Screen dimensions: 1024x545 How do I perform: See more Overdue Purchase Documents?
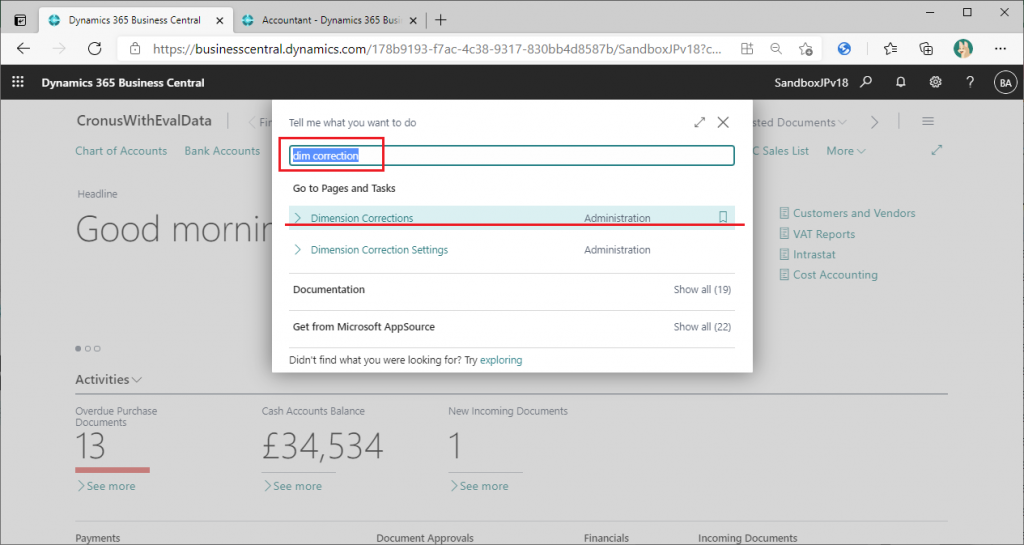pos(106,486)
